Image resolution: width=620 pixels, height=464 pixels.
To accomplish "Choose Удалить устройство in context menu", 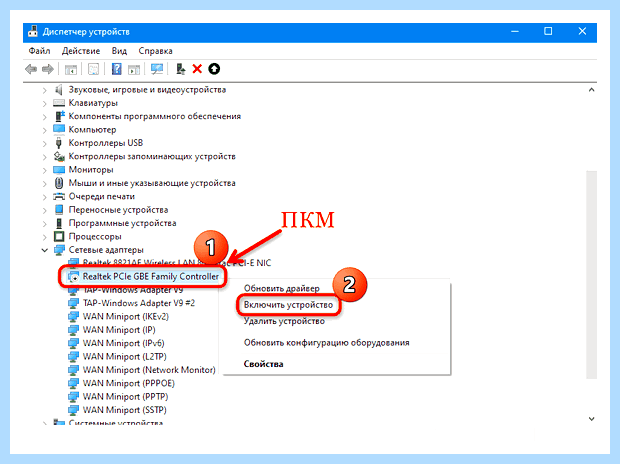I will (x=284, y=321).
